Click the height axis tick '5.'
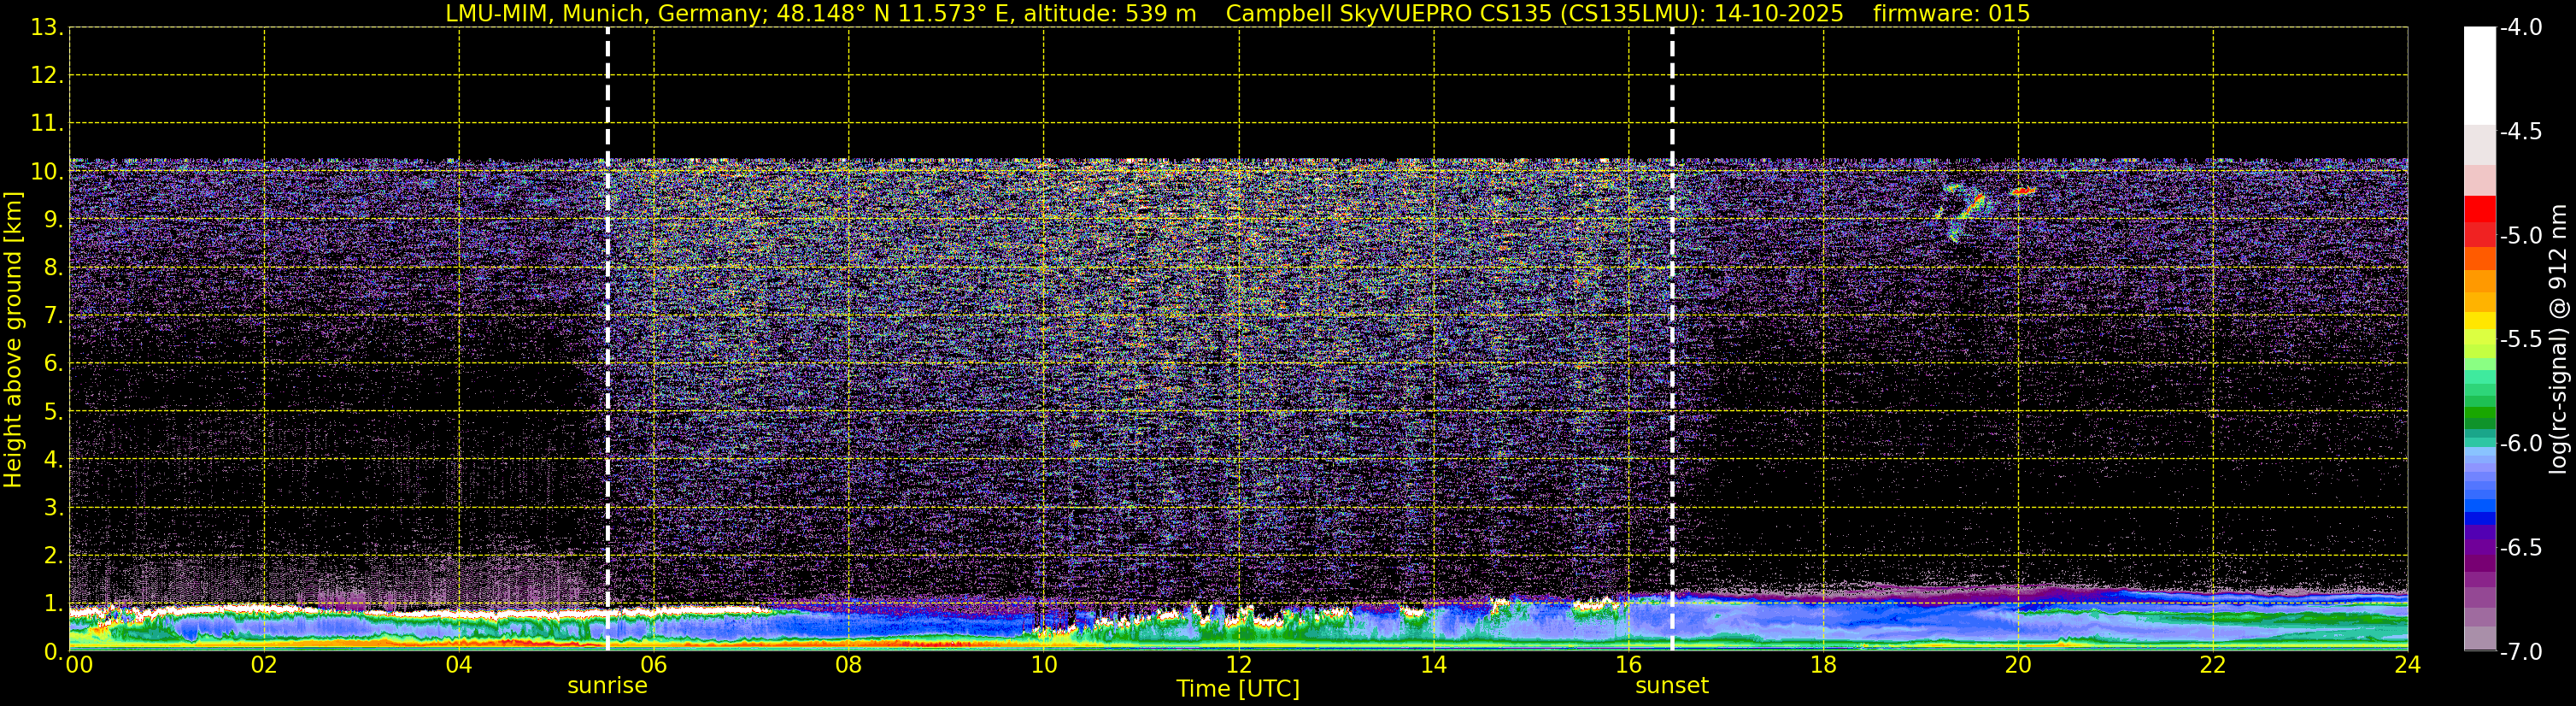 [x=53, y=412]
